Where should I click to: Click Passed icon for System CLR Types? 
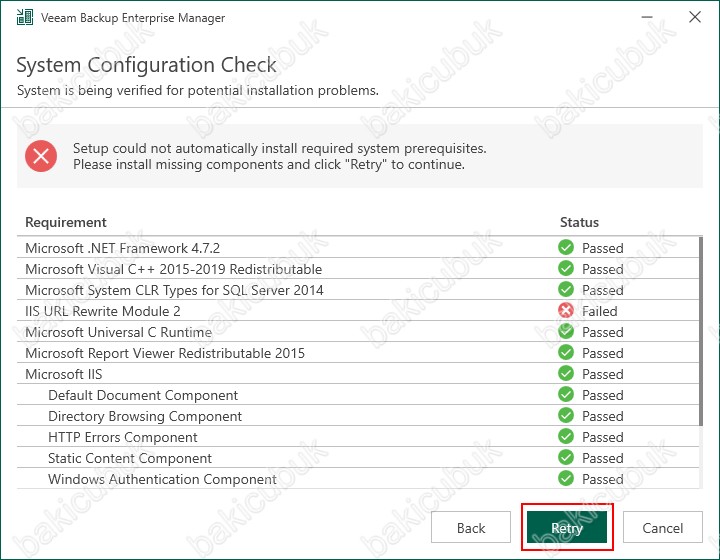point(566,290)
